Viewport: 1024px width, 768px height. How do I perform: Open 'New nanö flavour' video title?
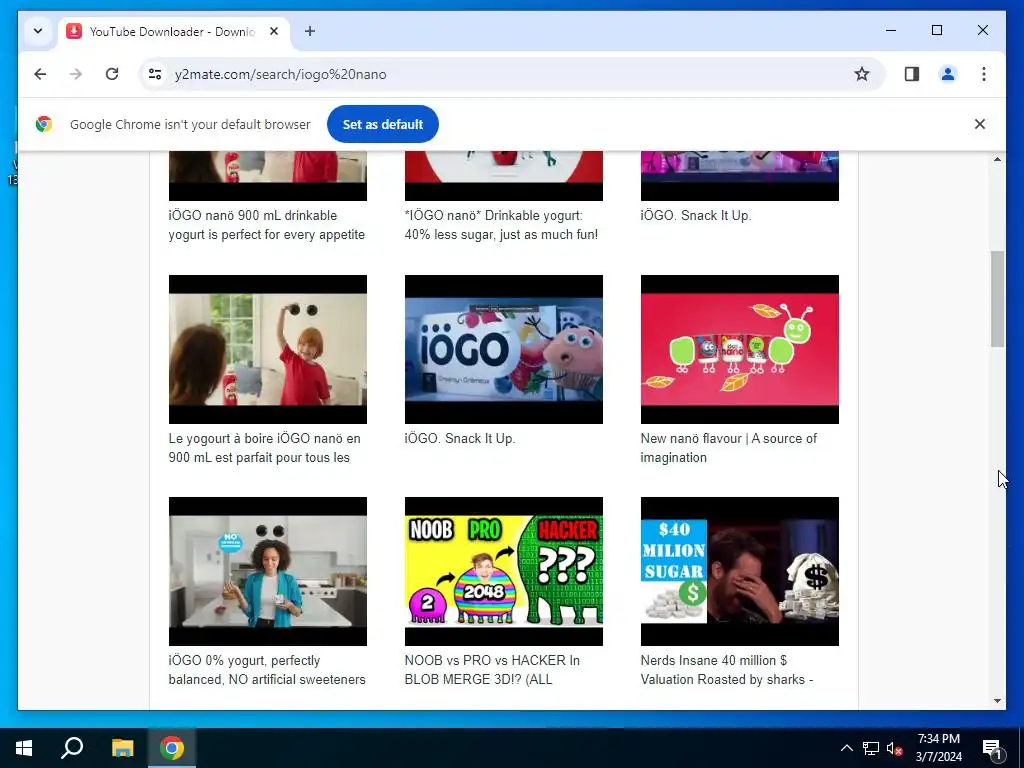coord(728,448)
